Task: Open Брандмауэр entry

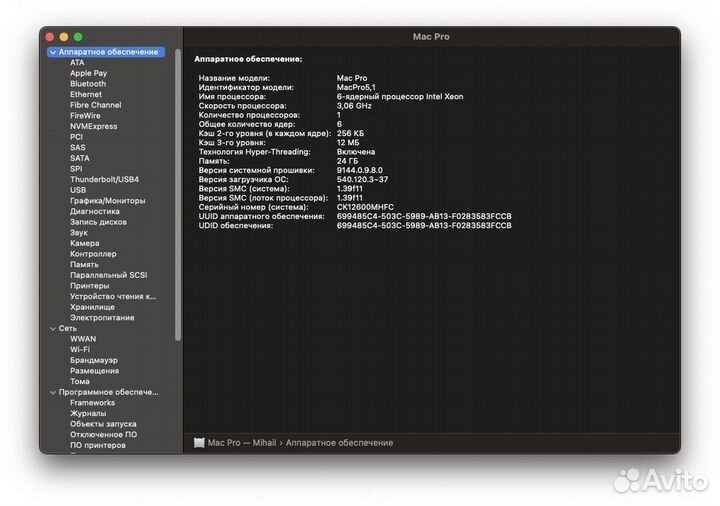Action: [x=94, y=360]
